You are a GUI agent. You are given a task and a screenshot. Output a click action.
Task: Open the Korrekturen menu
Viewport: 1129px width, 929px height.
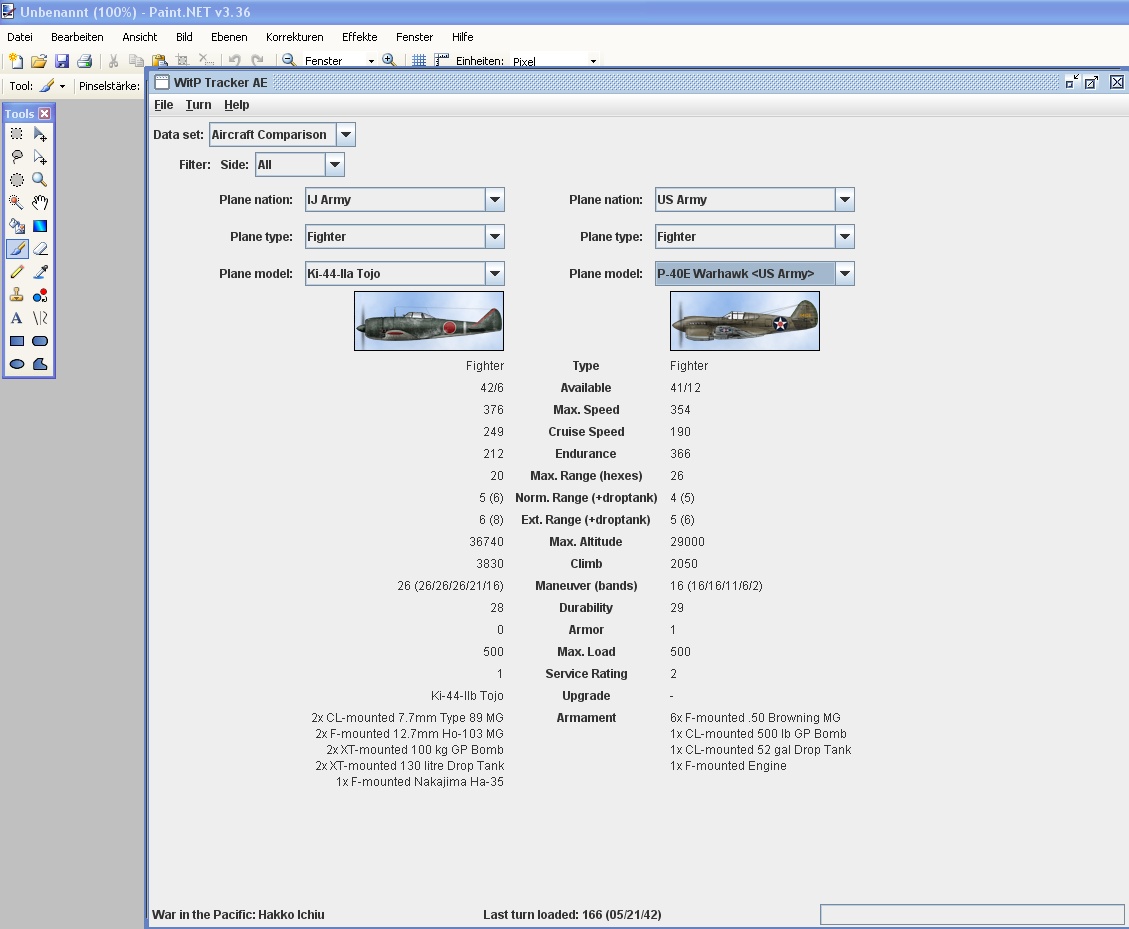click(294, 37)
